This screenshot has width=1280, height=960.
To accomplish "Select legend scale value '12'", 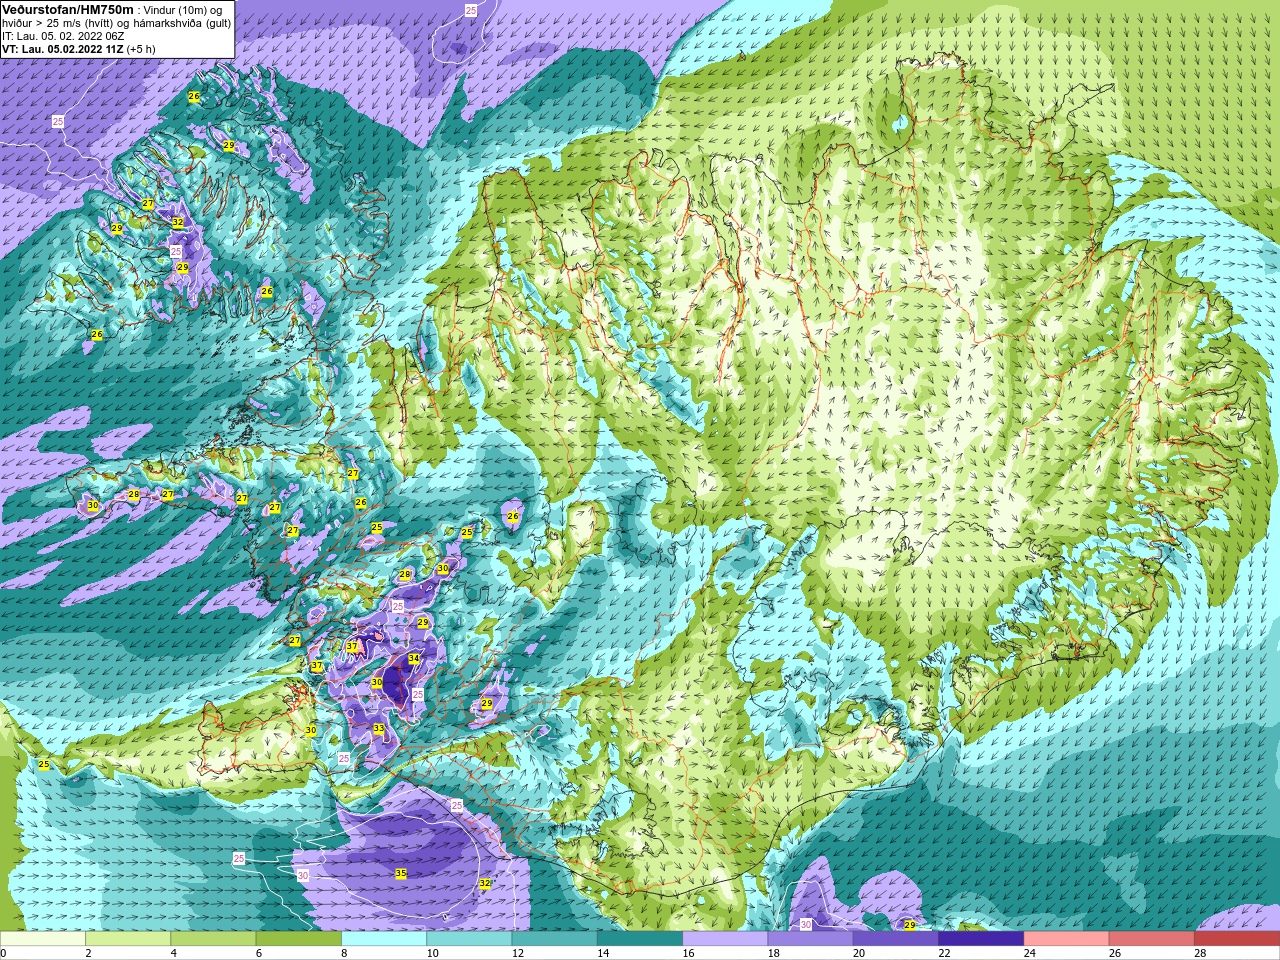I will (518, 953).
